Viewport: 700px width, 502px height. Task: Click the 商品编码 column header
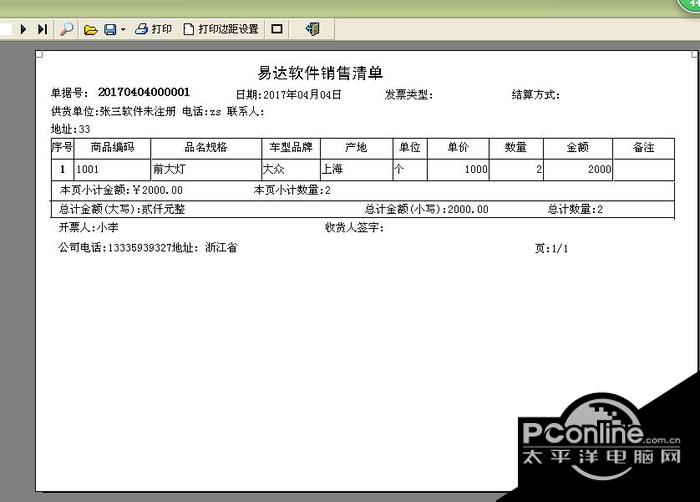coord(112,147)
